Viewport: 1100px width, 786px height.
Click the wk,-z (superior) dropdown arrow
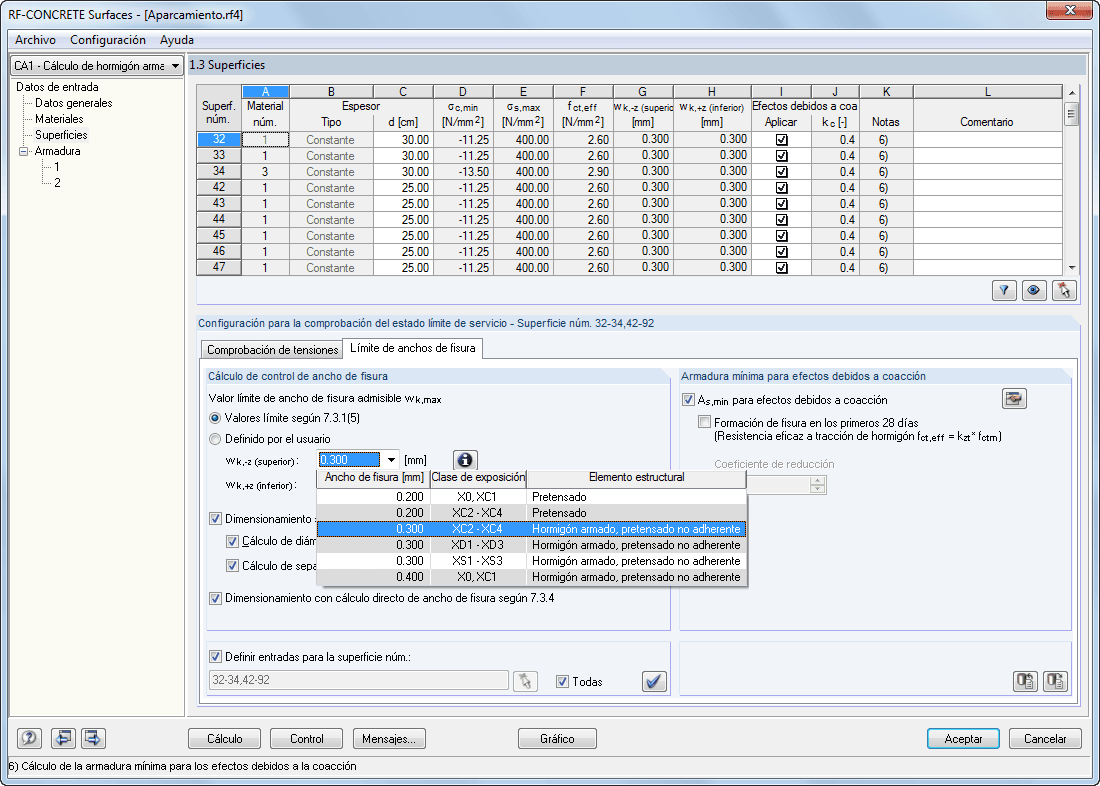pos(391,460)
